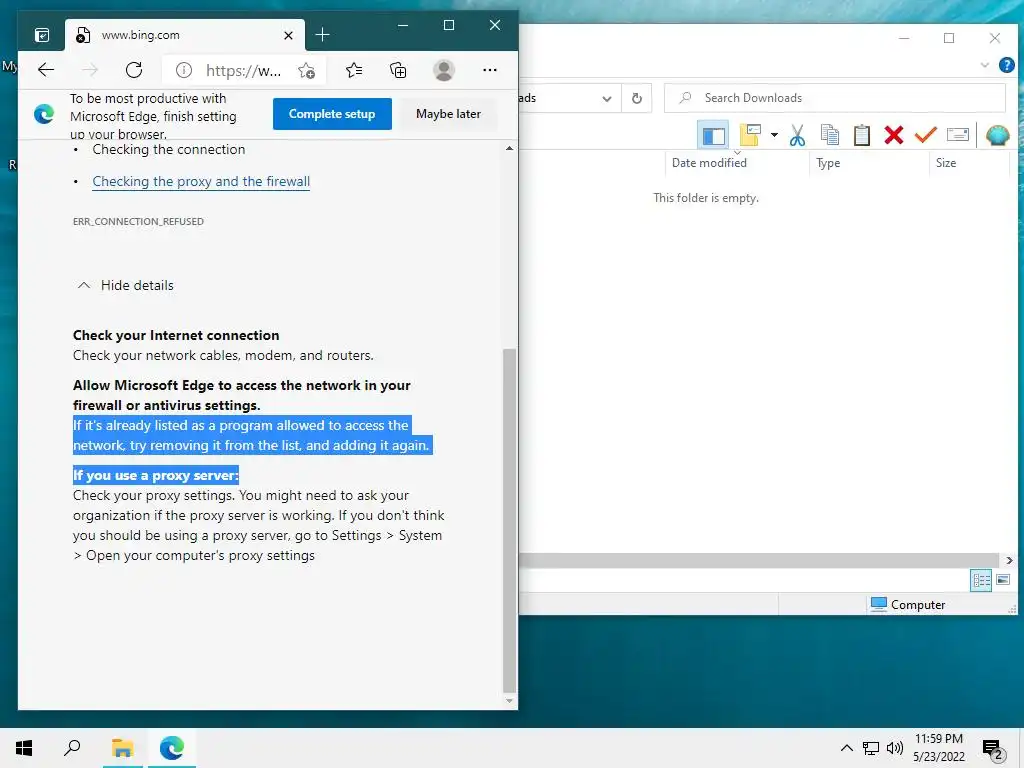
Task: Expand the Explorer ribbon chevron
Action: pyautogui.click(x=985, y=65)
